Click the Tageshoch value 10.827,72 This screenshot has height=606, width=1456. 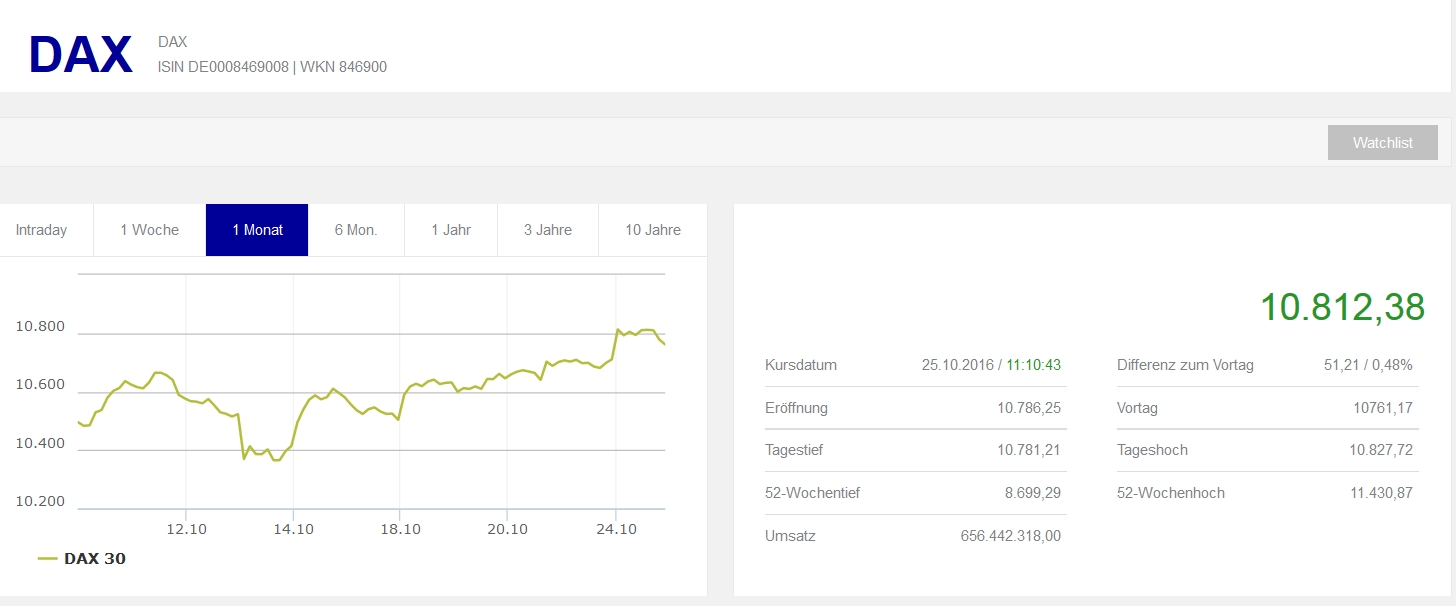click(1380, 450)
